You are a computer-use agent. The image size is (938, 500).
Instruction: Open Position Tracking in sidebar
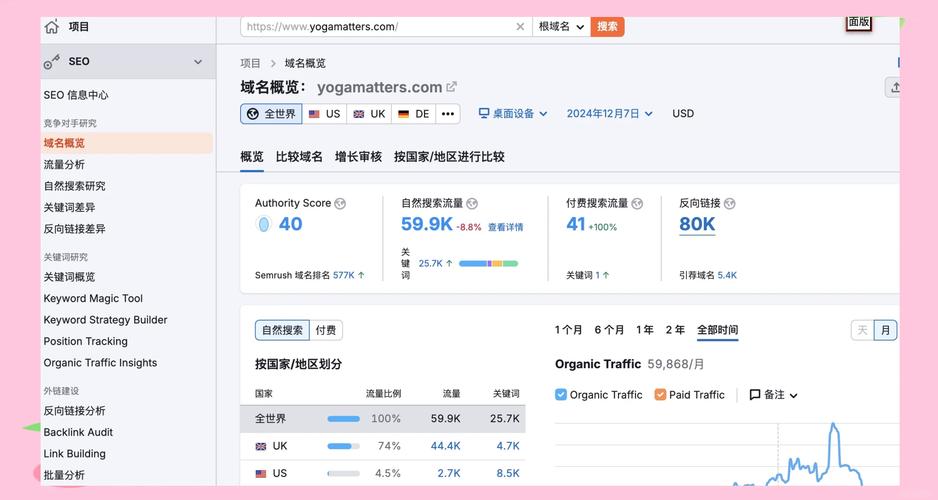click(86, 342)
